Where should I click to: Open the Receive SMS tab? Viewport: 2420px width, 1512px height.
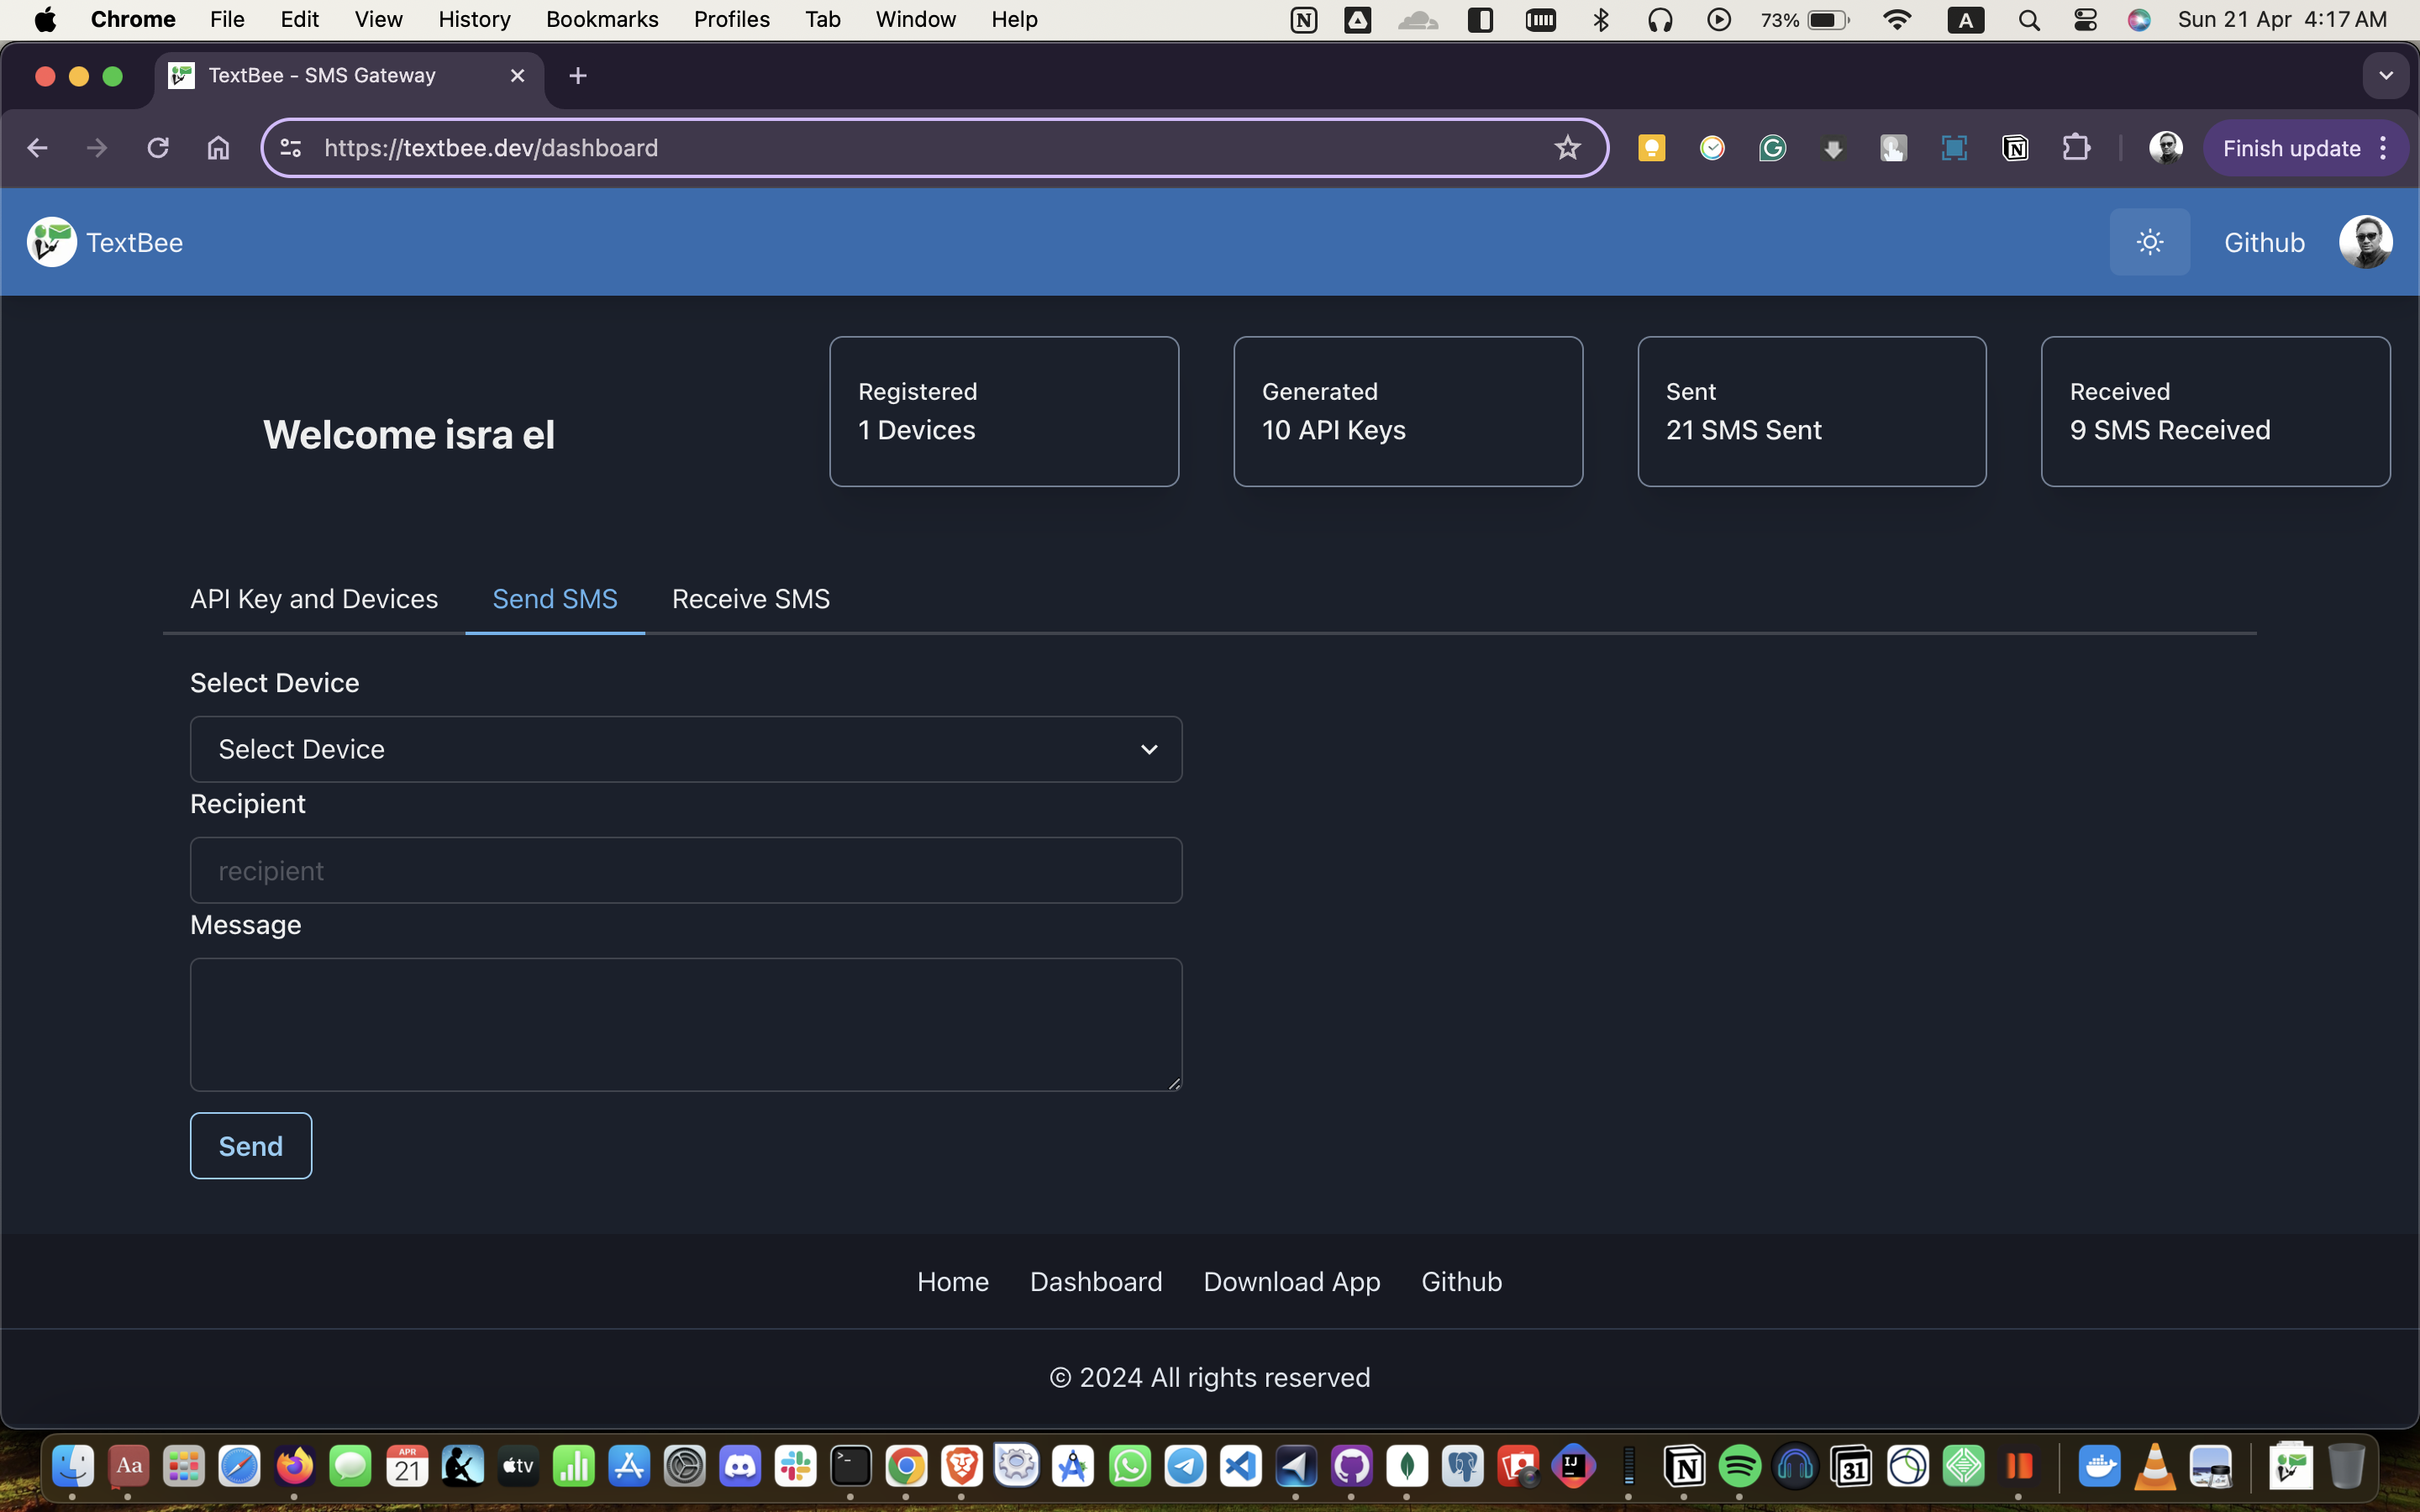(x=751, y=598)
